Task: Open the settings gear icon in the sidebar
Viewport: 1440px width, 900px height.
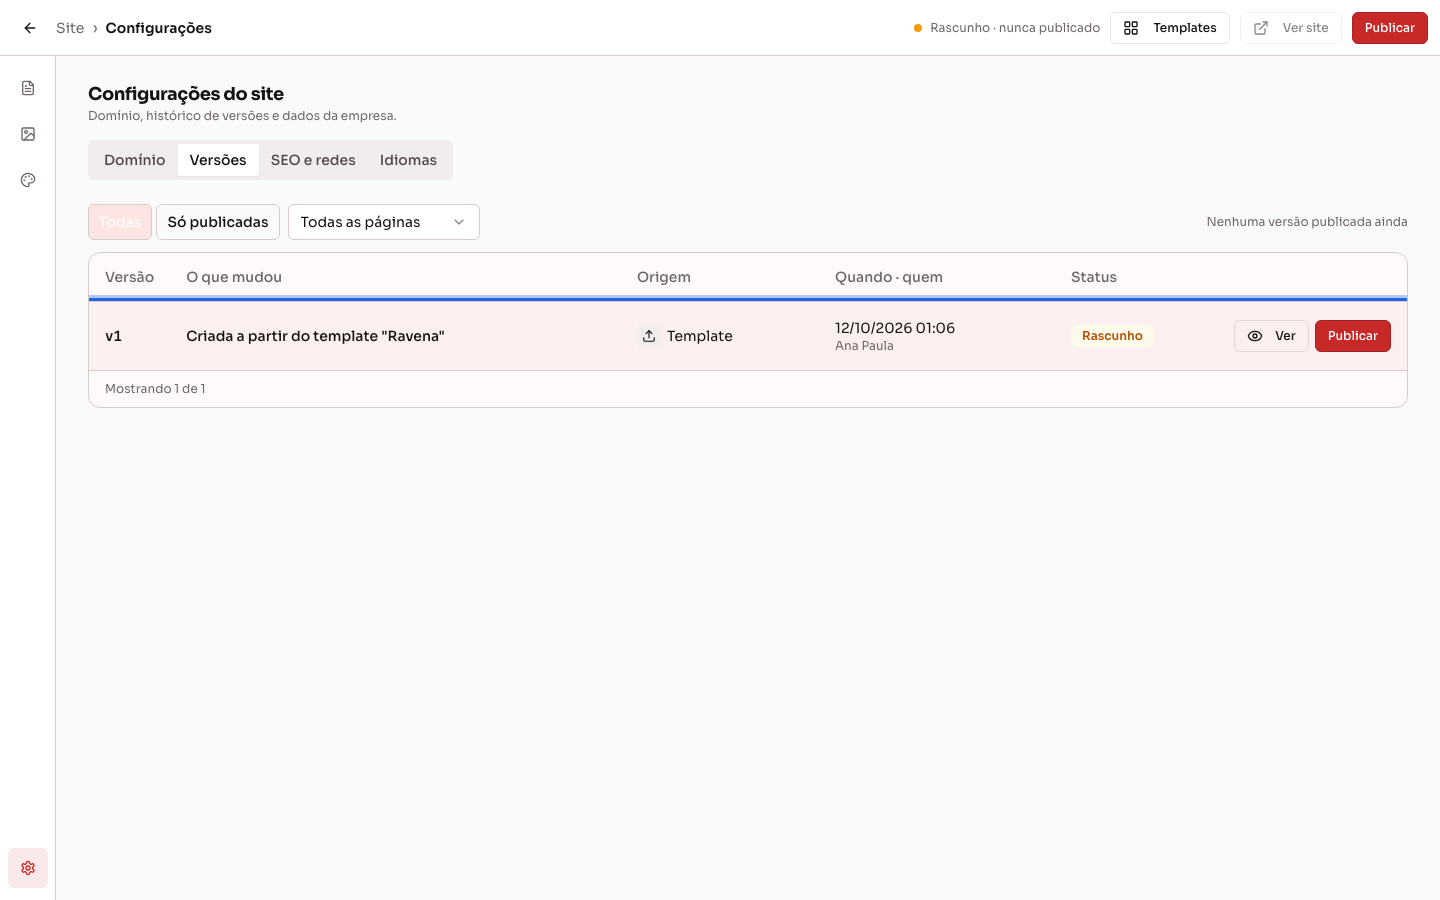Action: [28, 868]
